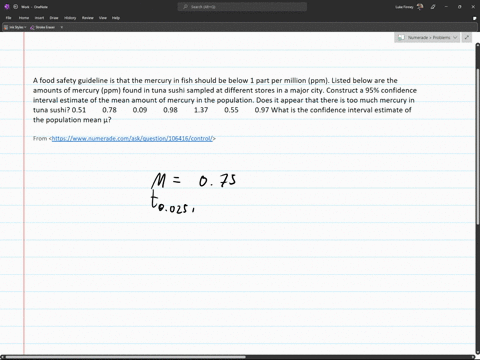Open the History tab
This screenshot has width=480, height=360.
(x=70, y=18)
